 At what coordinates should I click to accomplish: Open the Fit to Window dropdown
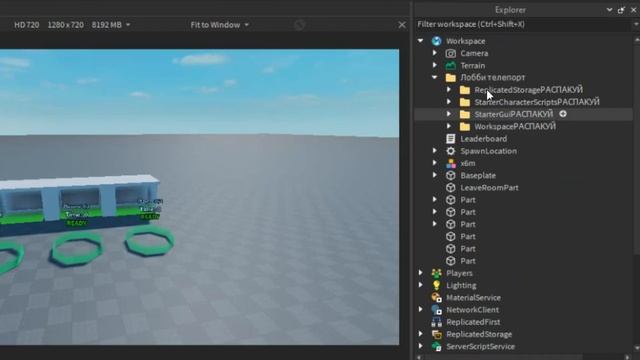[x=220, y=25]
